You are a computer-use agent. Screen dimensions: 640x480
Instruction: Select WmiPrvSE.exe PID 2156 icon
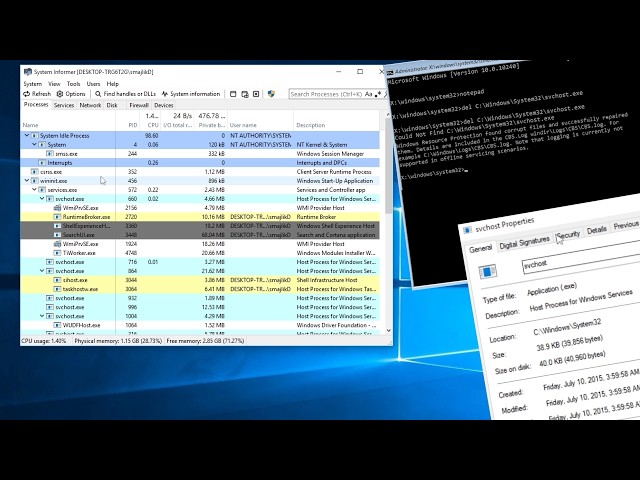point(58,208)
